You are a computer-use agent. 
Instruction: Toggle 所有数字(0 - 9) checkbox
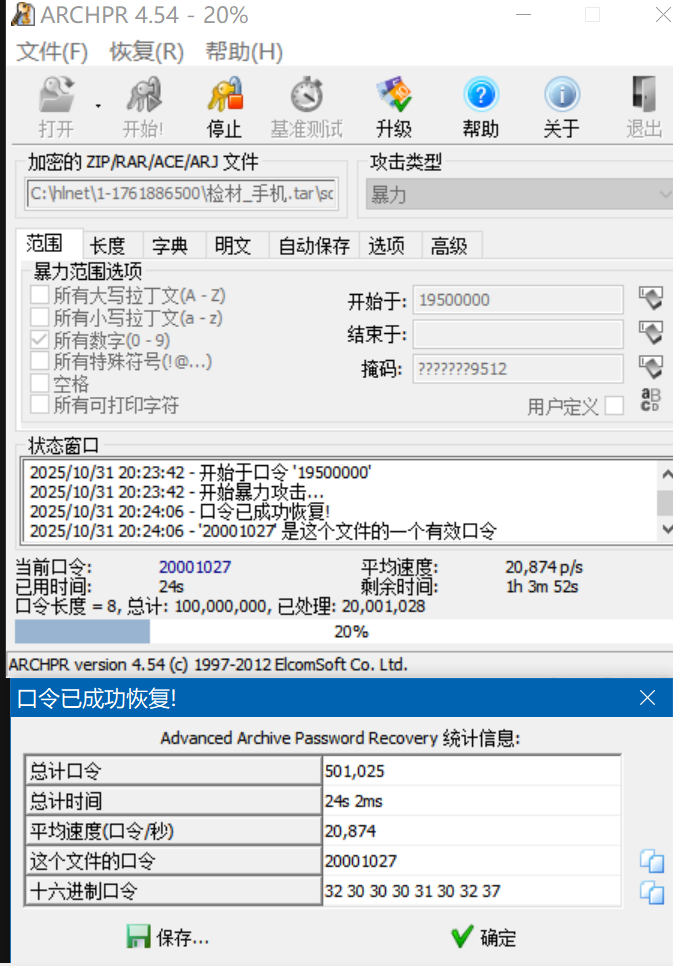[40, 340]
